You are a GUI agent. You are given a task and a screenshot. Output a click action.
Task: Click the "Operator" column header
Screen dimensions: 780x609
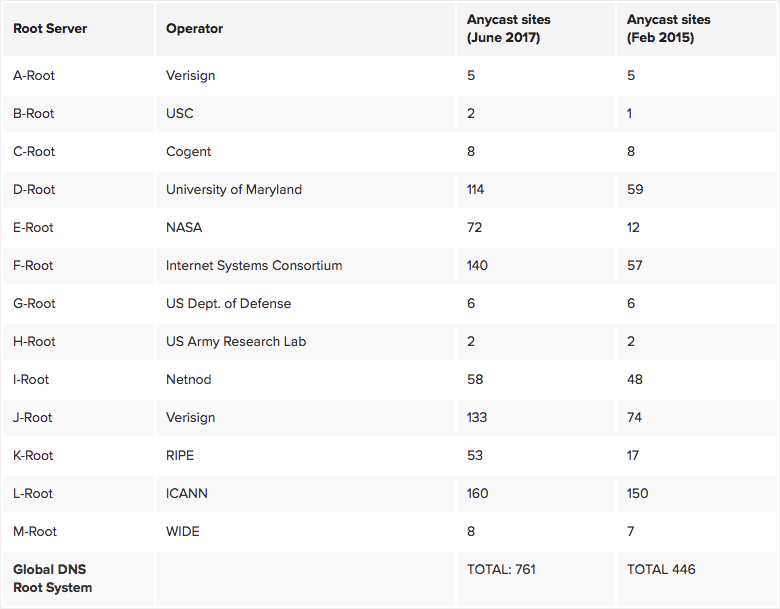[195, 29]
